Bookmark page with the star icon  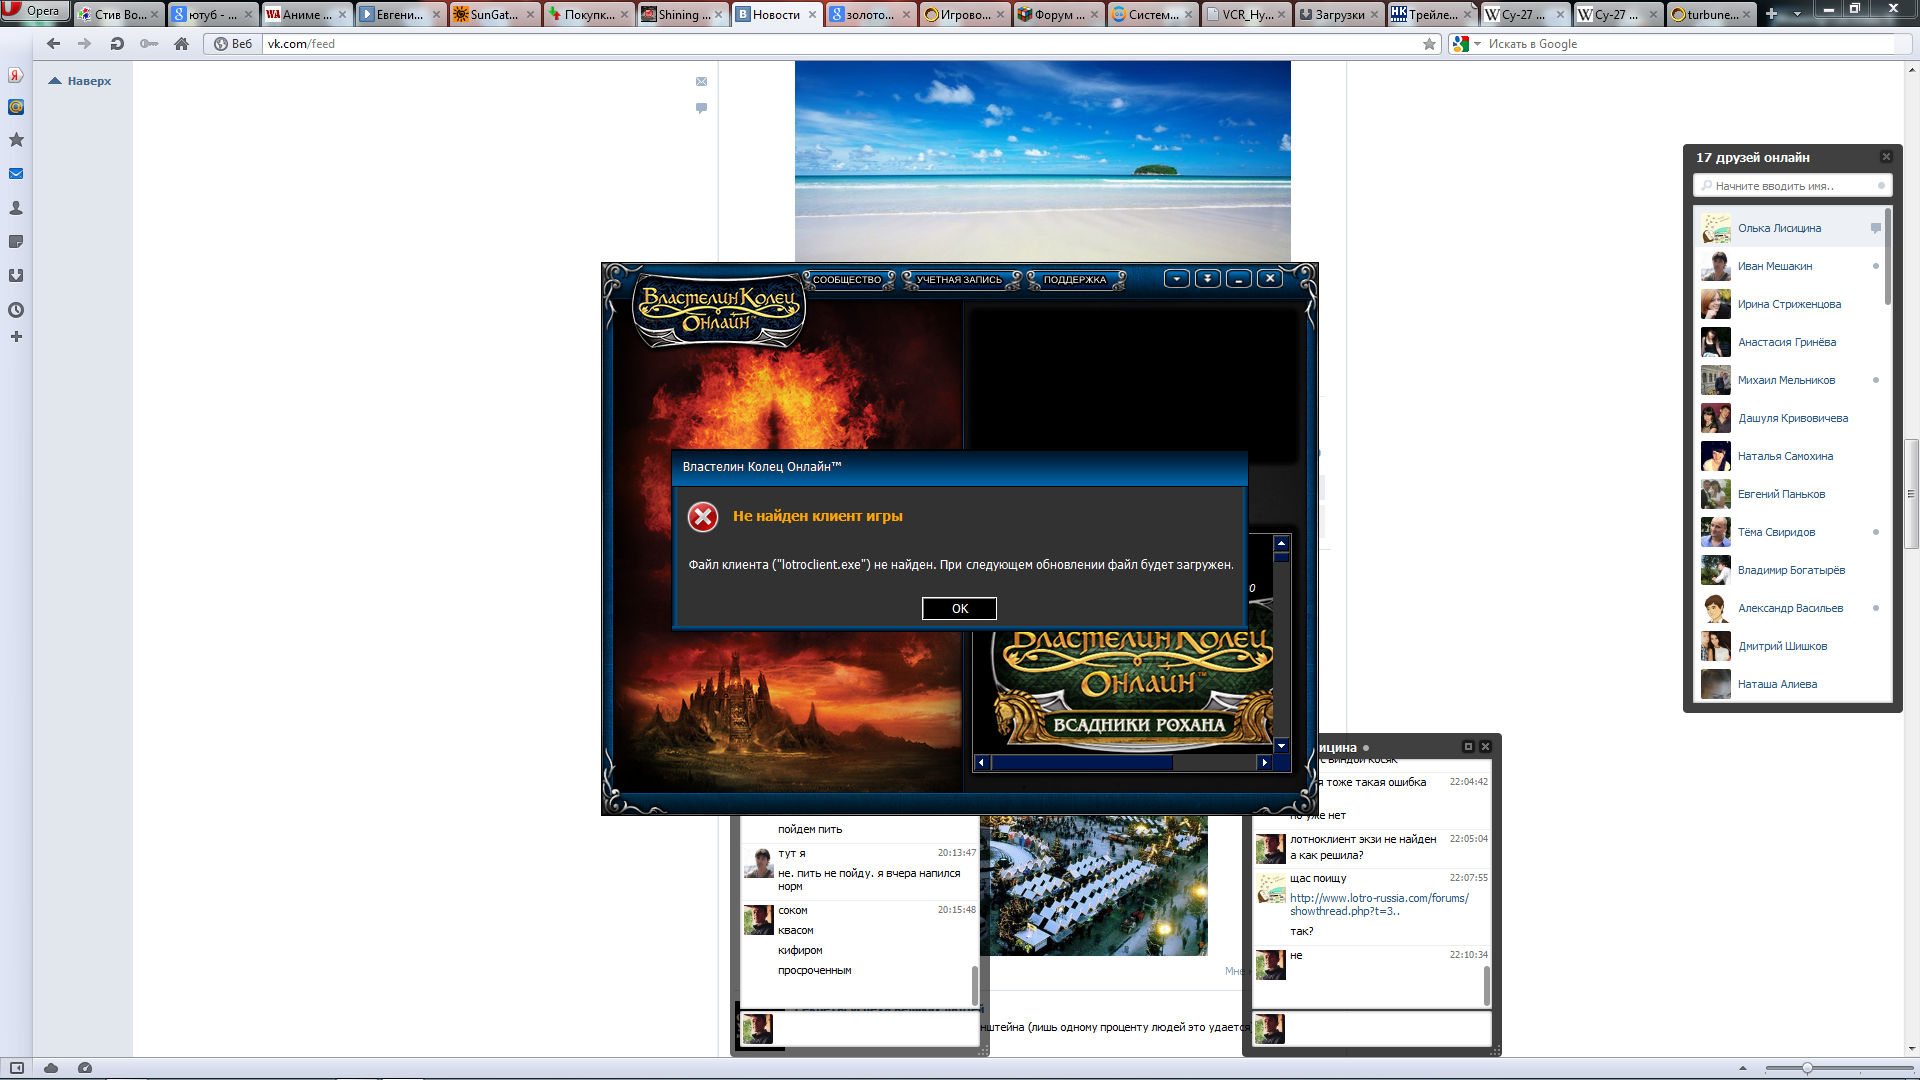coord(1429,44)
